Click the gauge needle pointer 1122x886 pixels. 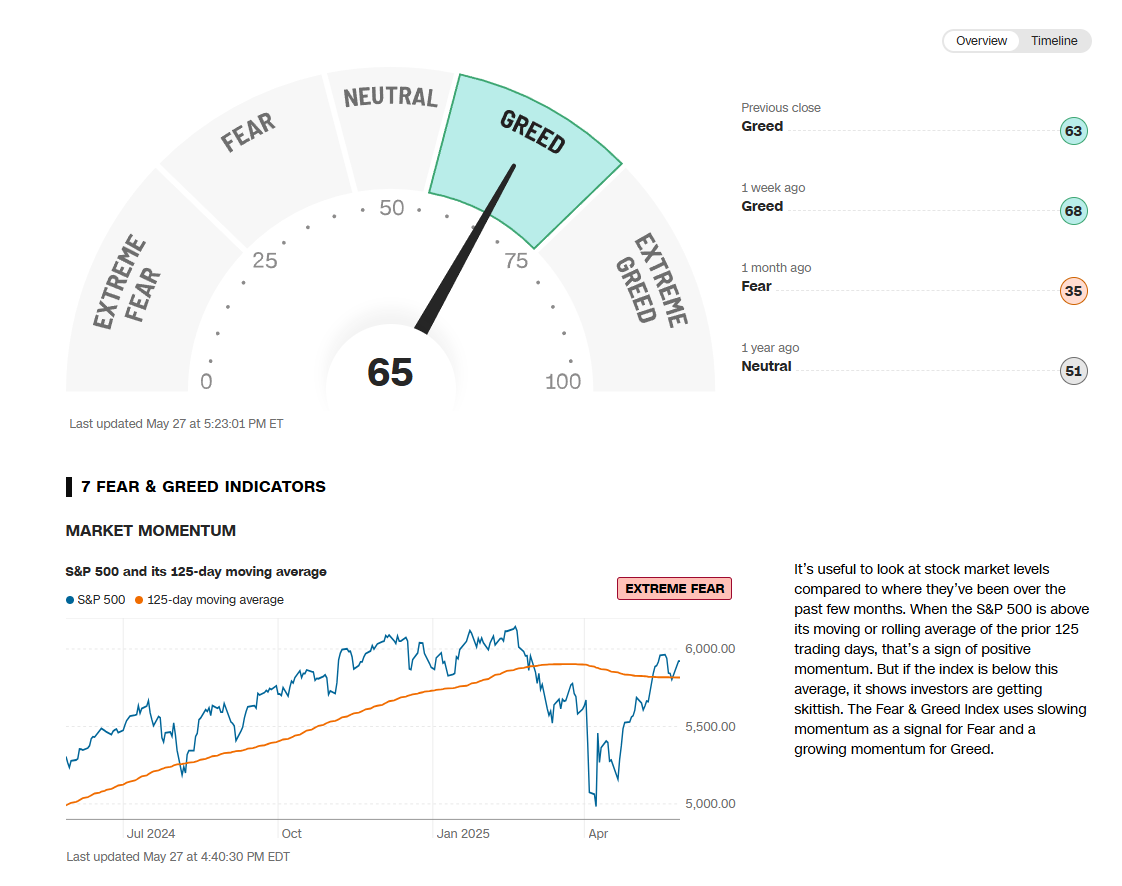pyautogui.click(x=467, y=250)
